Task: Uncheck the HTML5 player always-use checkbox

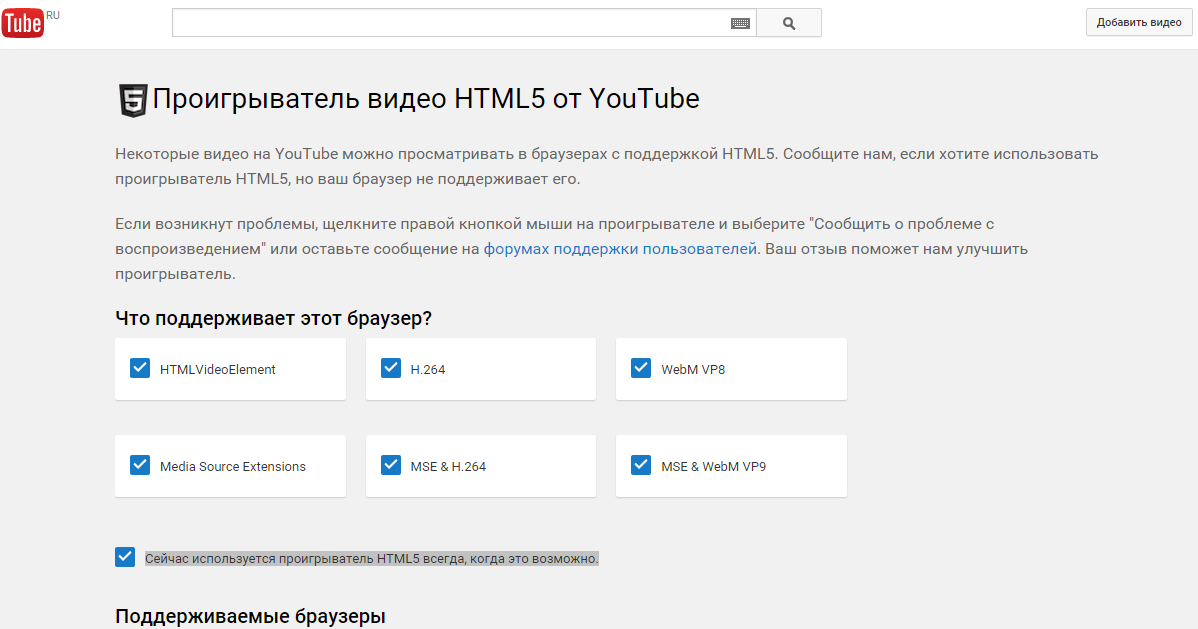Action: point(125,557)
